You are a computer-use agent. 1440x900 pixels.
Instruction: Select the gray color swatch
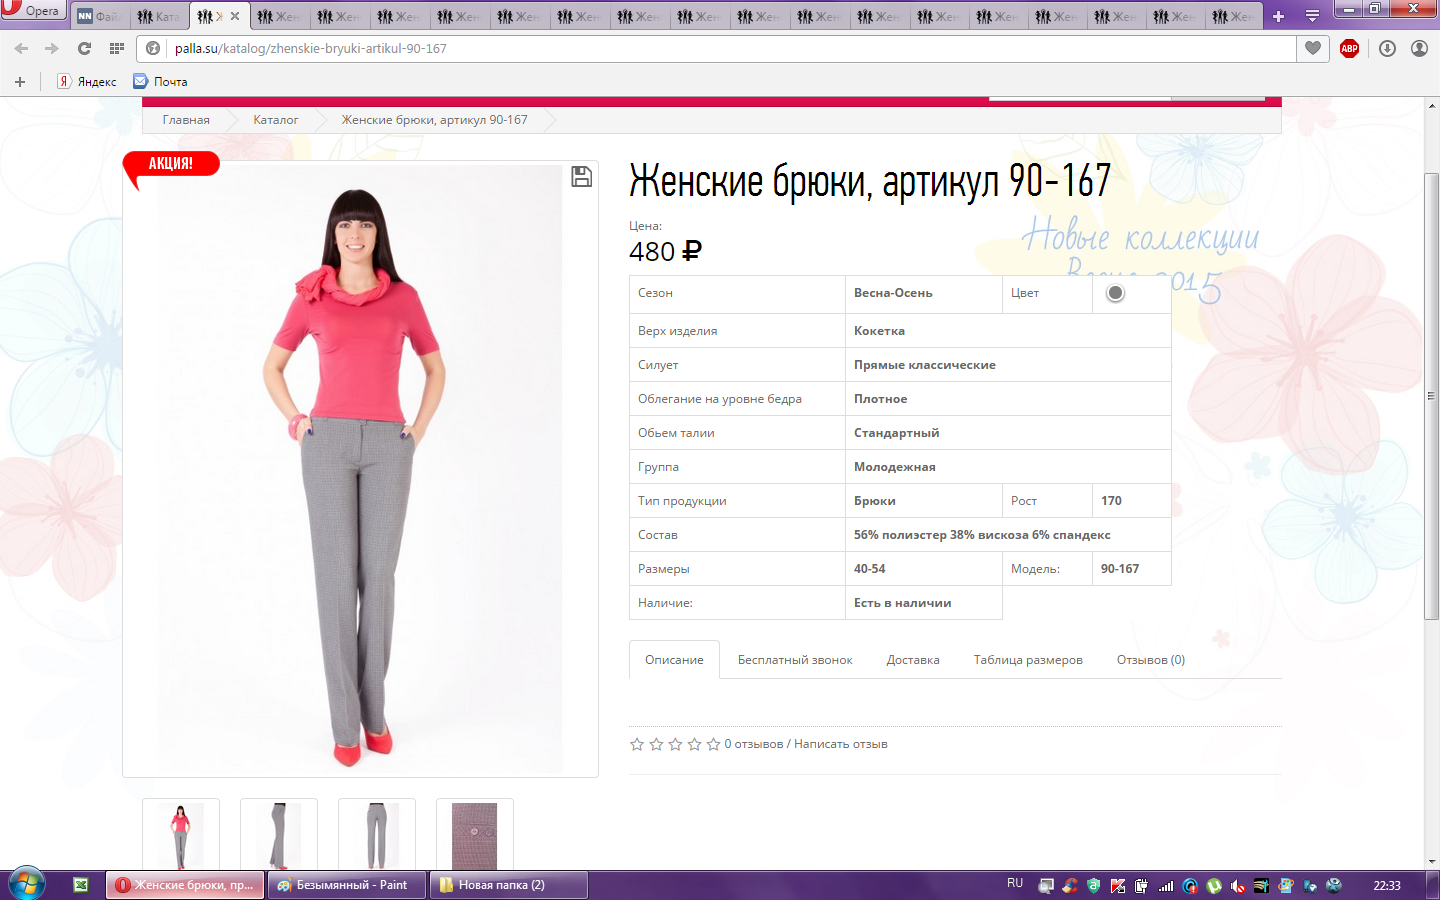click(1115, 293)
